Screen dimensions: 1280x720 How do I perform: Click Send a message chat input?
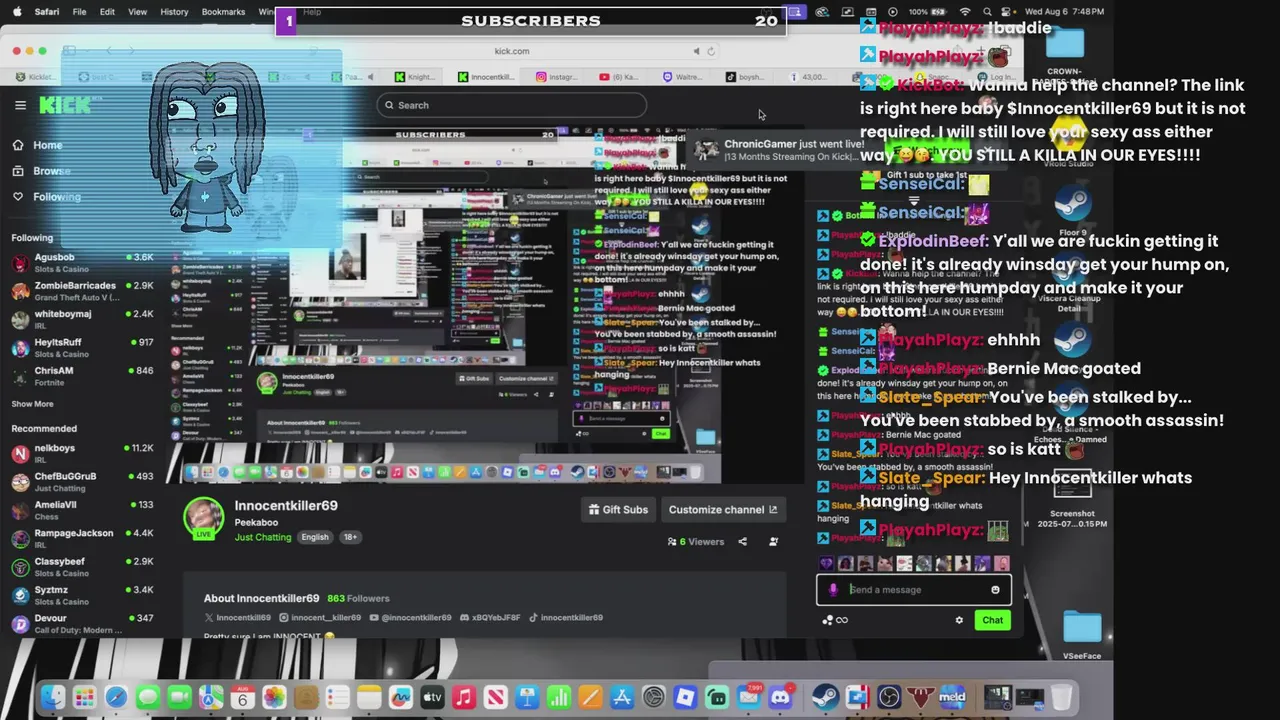[x=913, y=590]
